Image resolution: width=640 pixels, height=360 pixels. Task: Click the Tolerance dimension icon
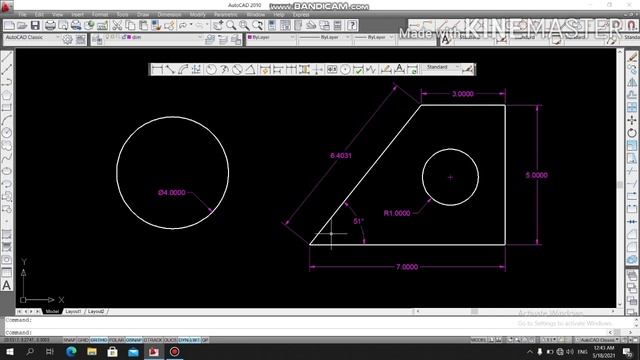pos(332,69)
